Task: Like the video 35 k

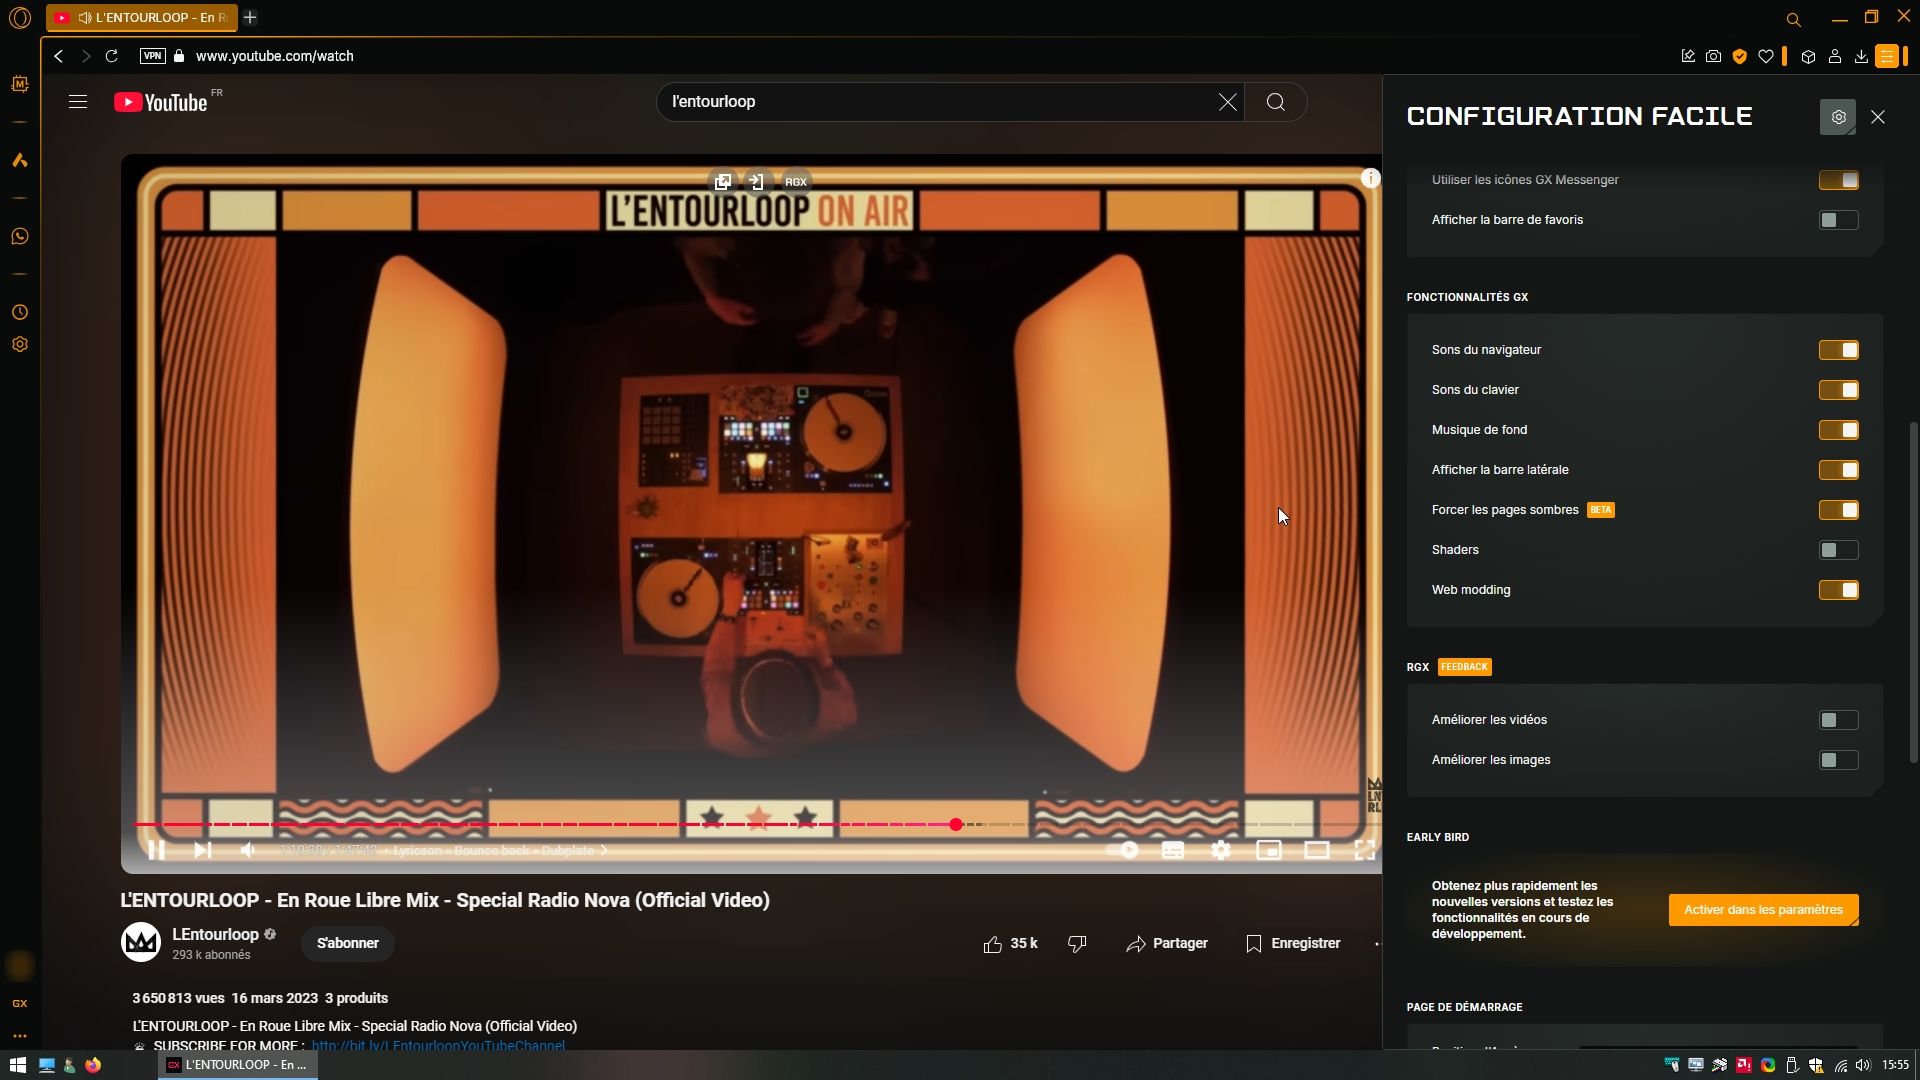Action: (1010, 944)
